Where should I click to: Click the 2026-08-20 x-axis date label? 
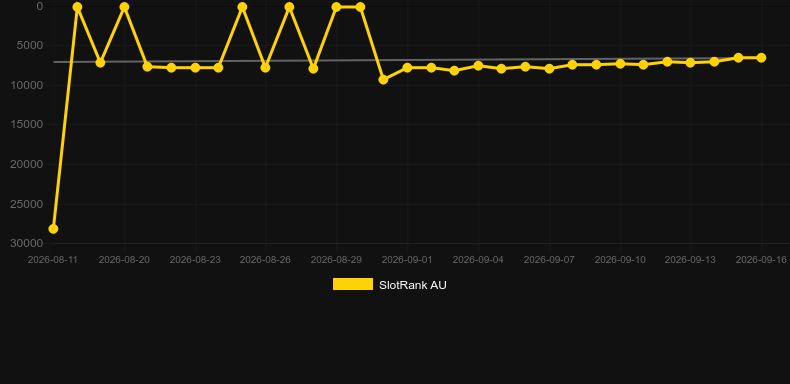[x=124, y=260]
